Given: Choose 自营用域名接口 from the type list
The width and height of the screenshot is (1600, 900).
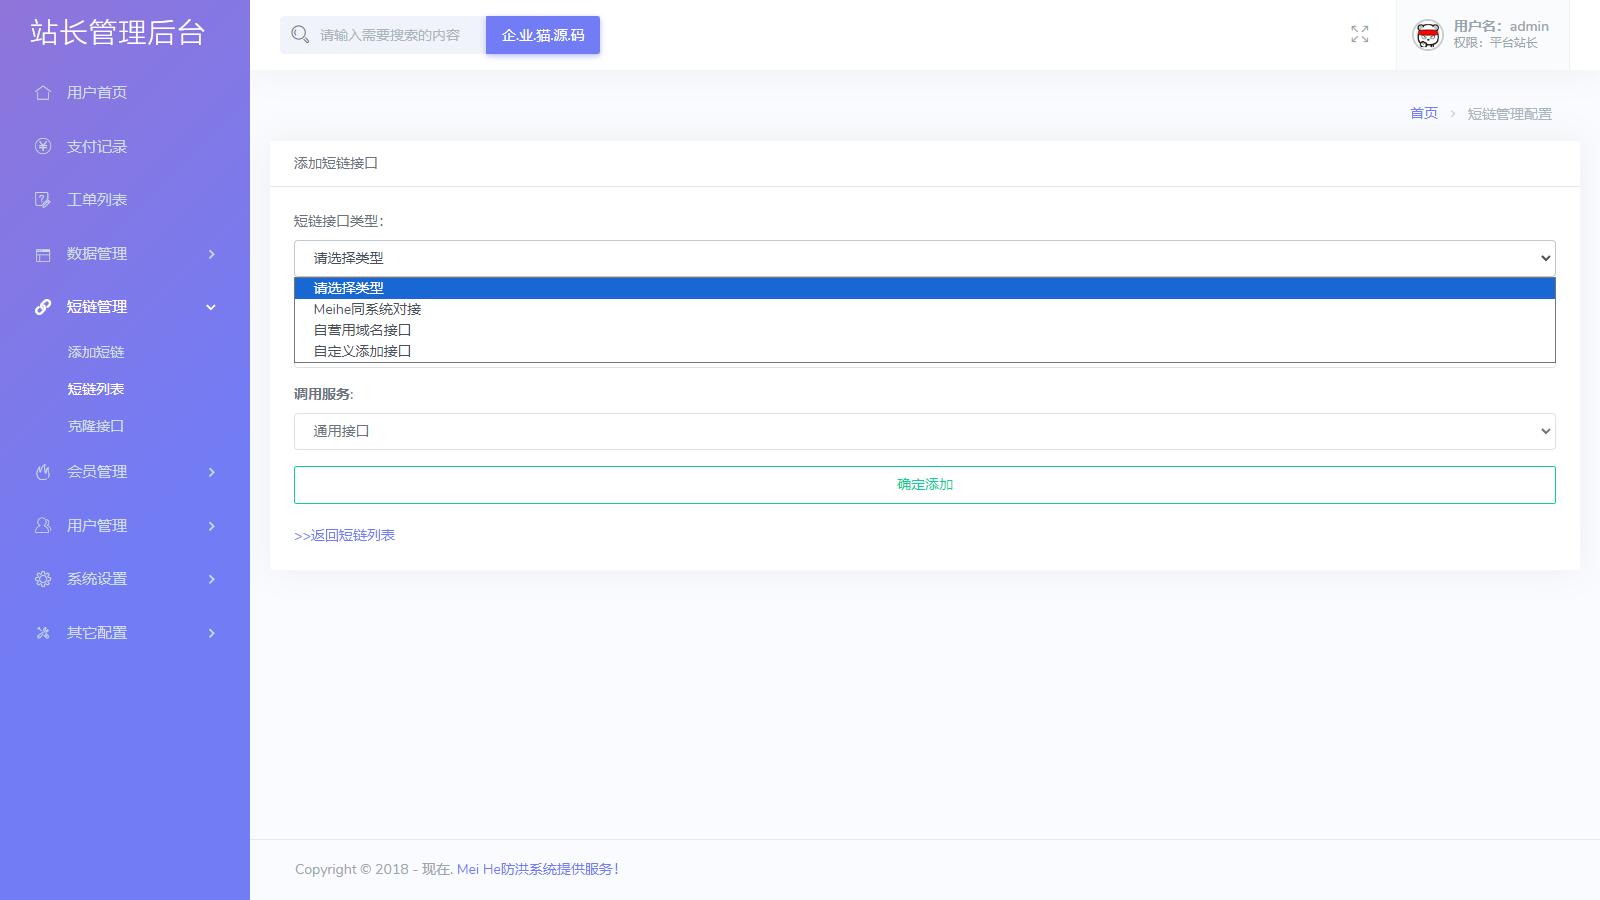Looking at the screenshot, I should coord(362,330).
